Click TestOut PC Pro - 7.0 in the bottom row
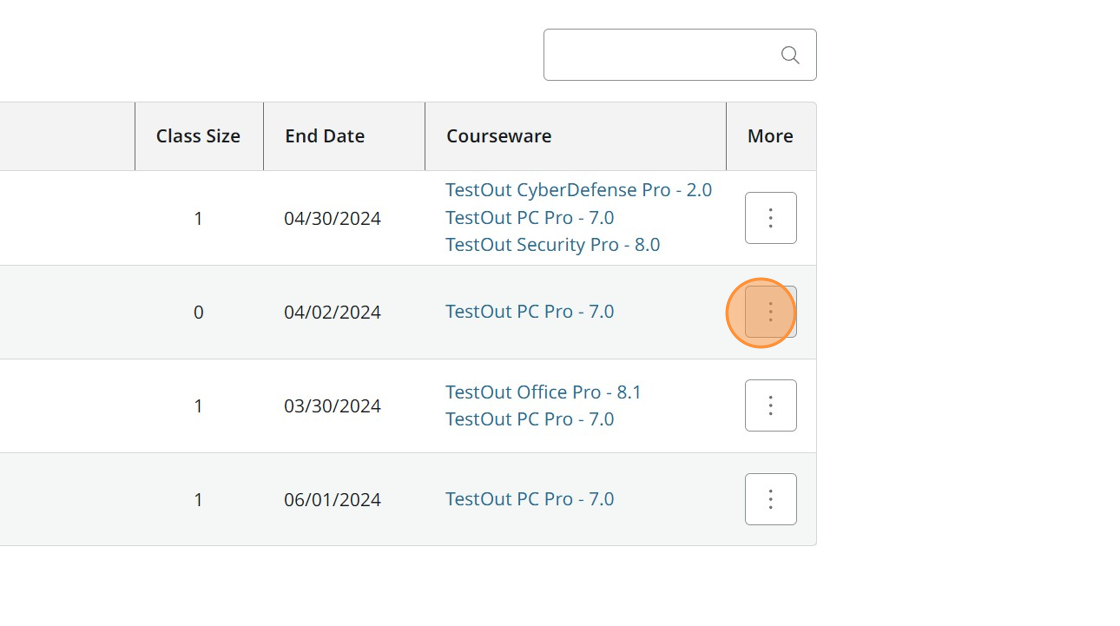 point(529,498)
